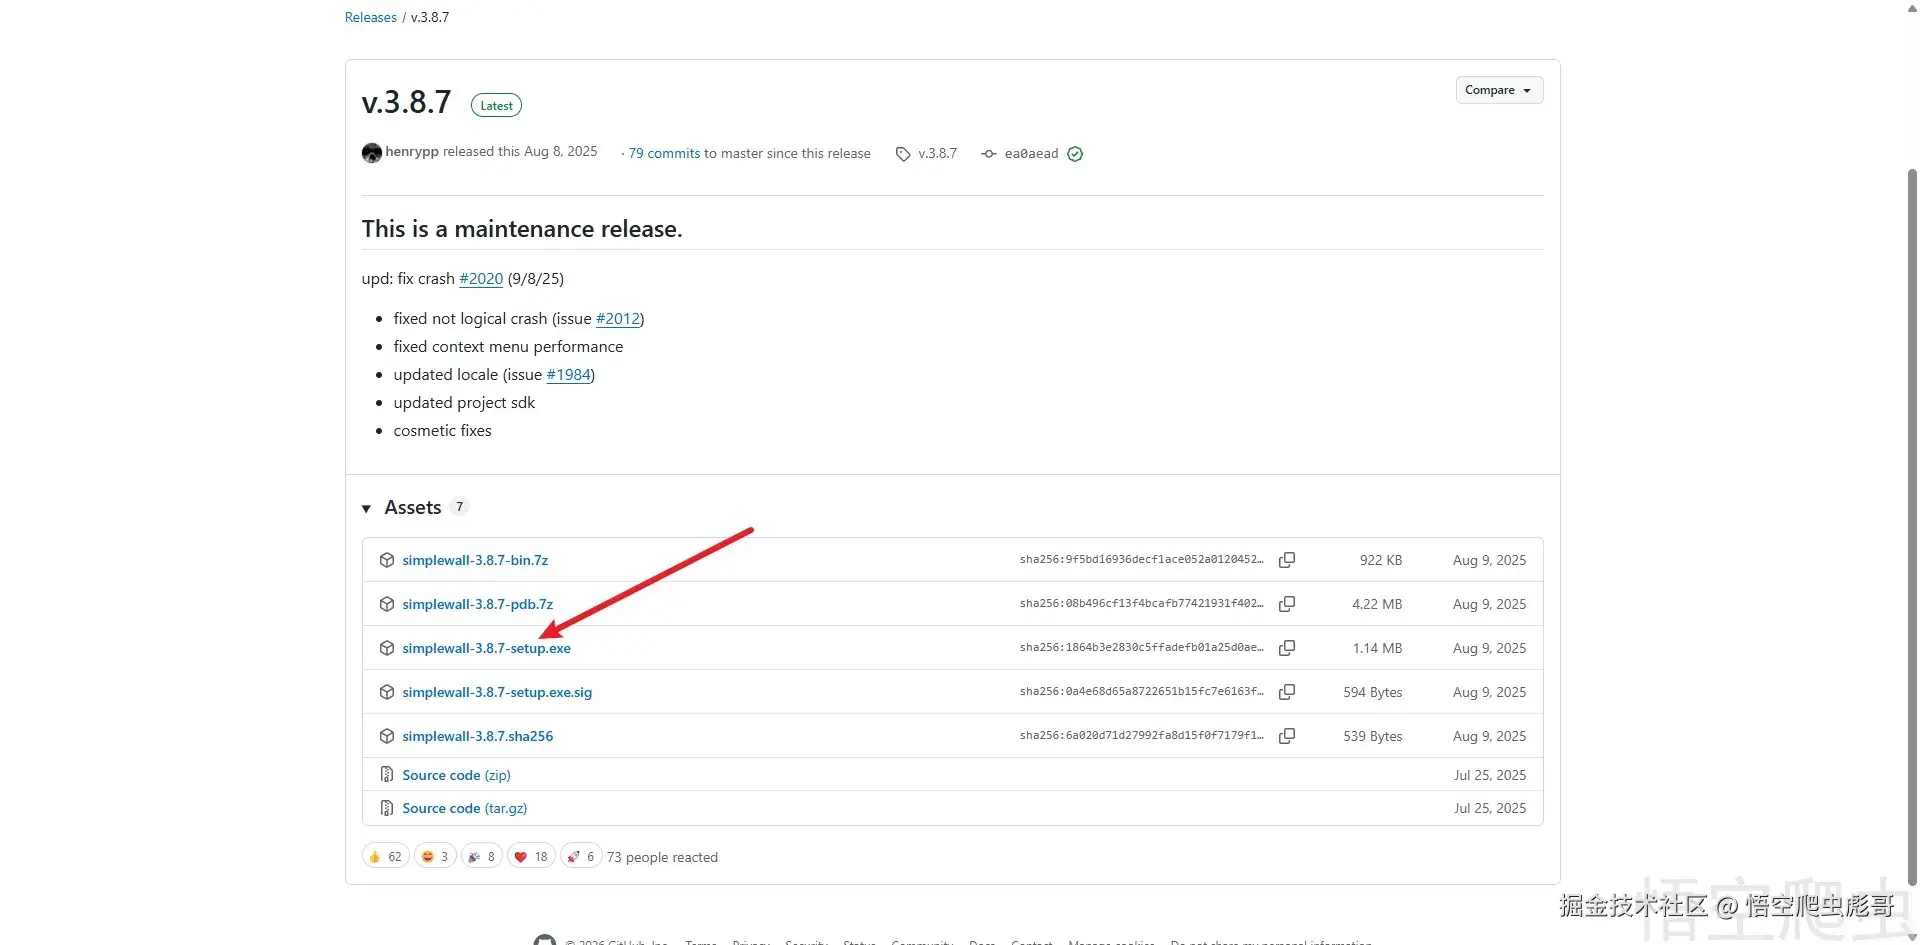The image size is (1920, 945).
Task: React with the smiling face emoji (3)
Action: pyautogui.click(x=435, y=857)
